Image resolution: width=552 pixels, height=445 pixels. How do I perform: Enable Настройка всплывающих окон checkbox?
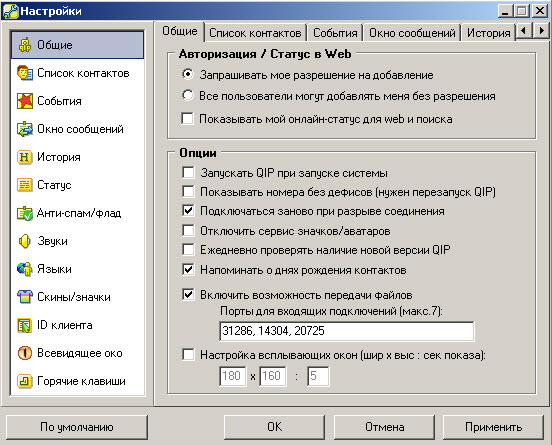click(188, 355)
